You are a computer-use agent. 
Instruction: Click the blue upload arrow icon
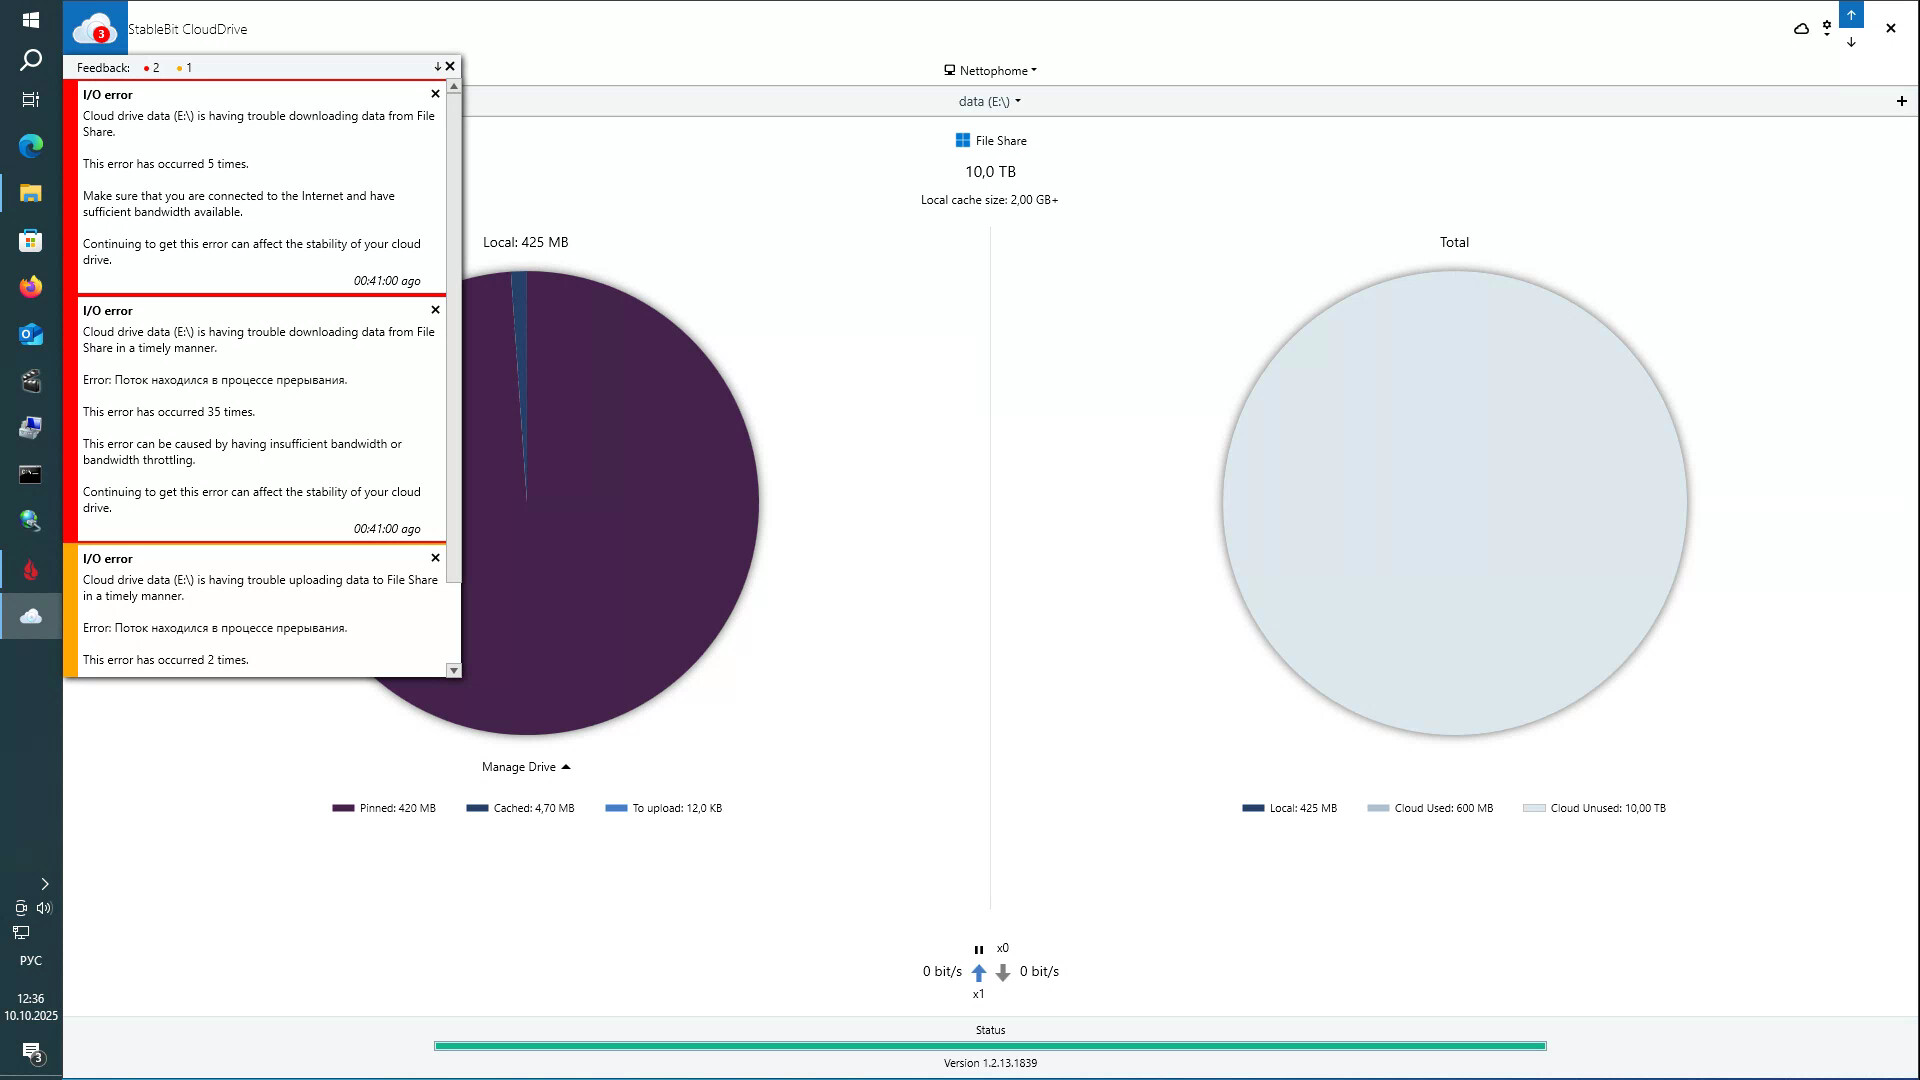point(979,972)
